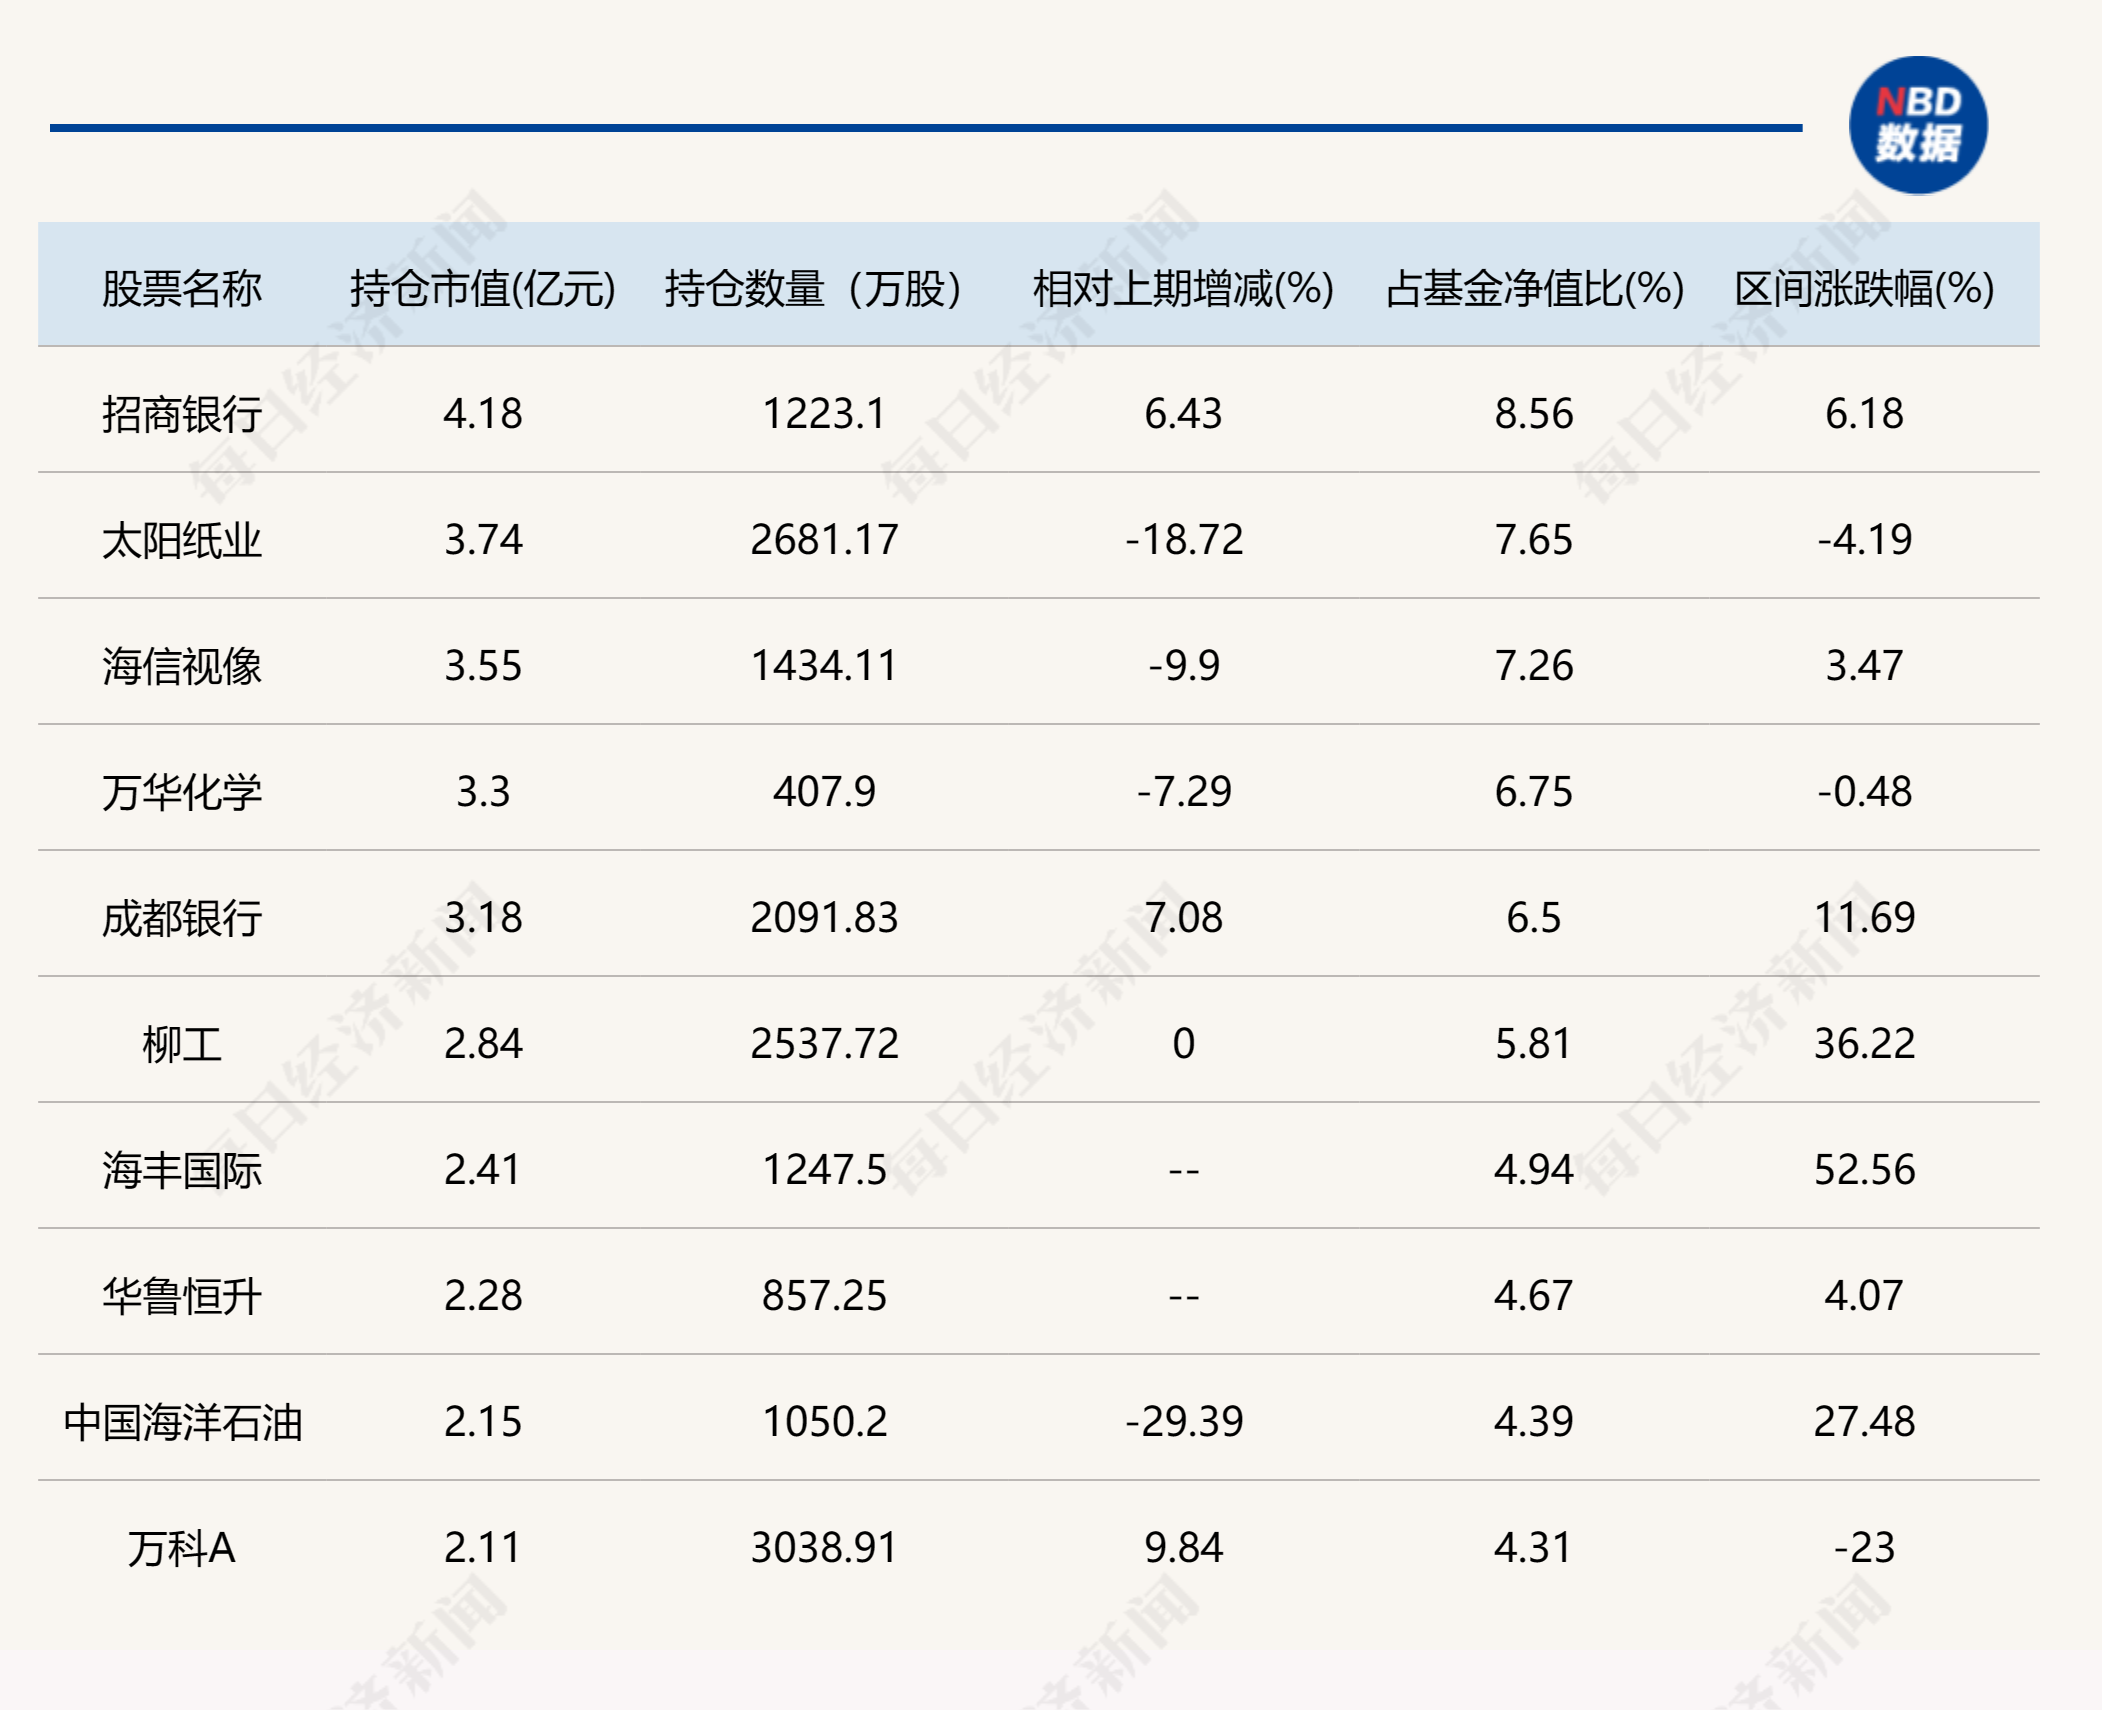This screenshot has height=1710, width=2102.
Task: Select 华鲁恒升 market value 2.28
Action: pos(483,1296)
